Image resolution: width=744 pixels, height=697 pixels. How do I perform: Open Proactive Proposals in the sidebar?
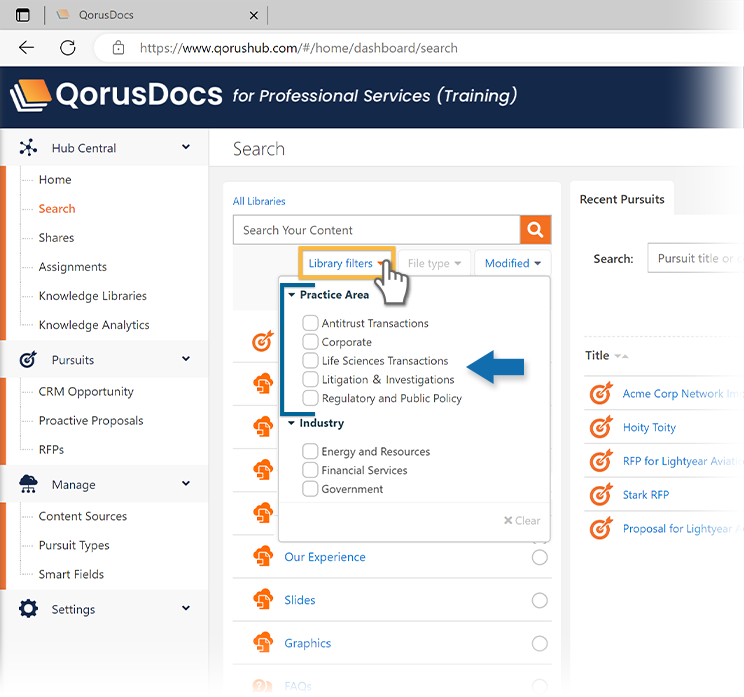point(91,420)
